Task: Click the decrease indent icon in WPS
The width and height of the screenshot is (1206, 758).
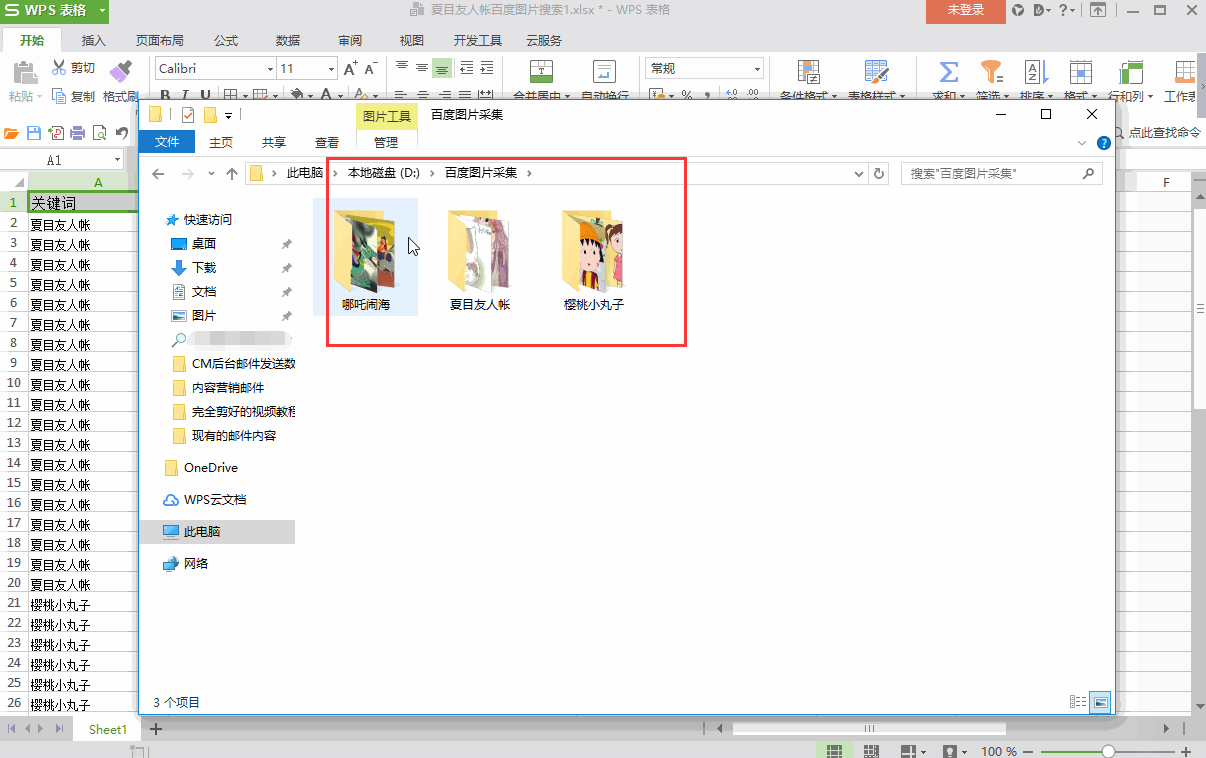Action: point(466,68)
